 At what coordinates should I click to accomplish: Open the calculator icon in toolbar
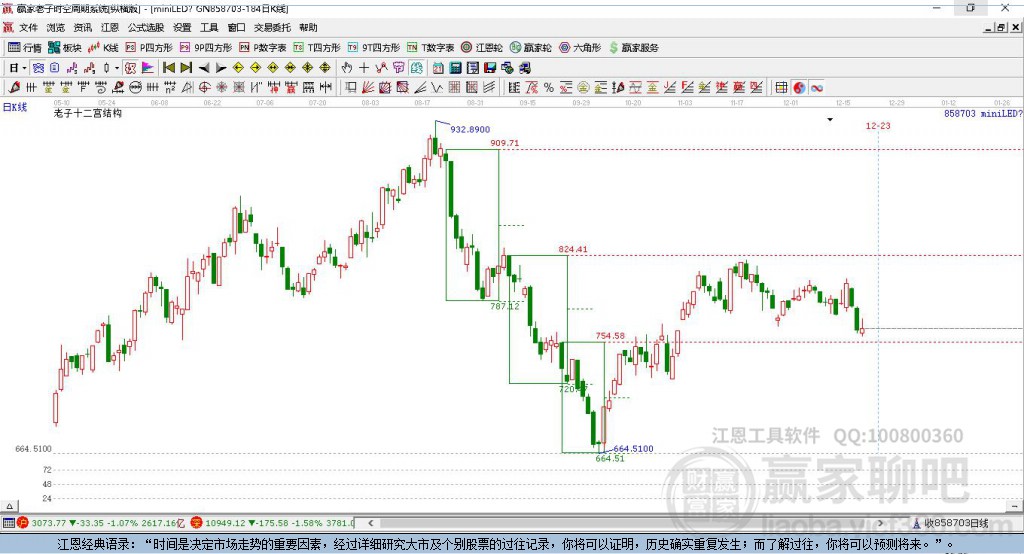point(455,68)
